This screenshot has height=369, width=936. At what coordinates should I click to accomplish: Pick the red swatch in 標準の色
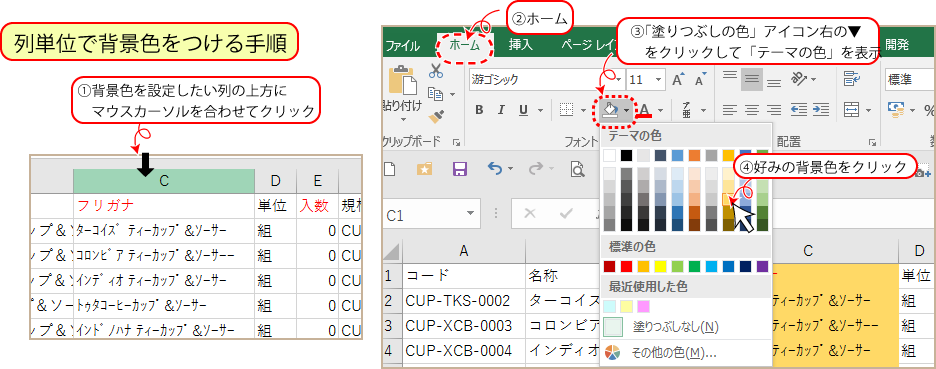click(x=626, y=266)
